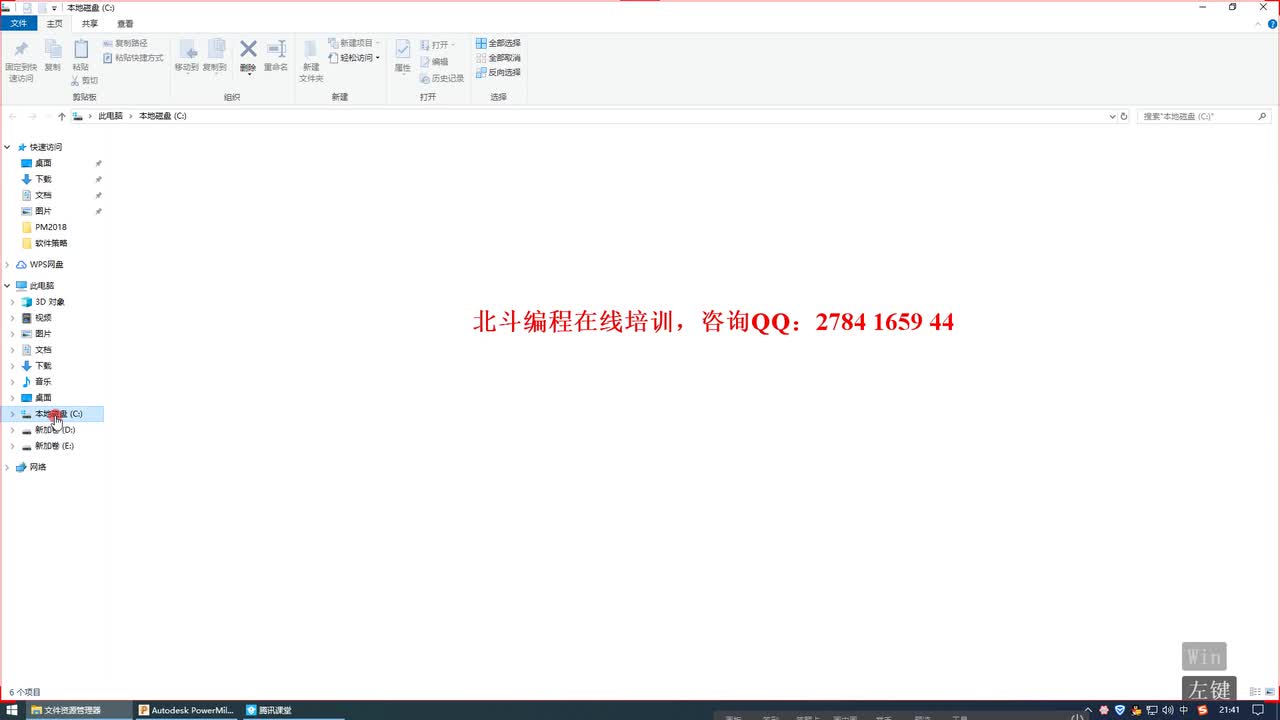Click the taskbar clock showing 21:41
The image size is (1280, 720).
1229,710
